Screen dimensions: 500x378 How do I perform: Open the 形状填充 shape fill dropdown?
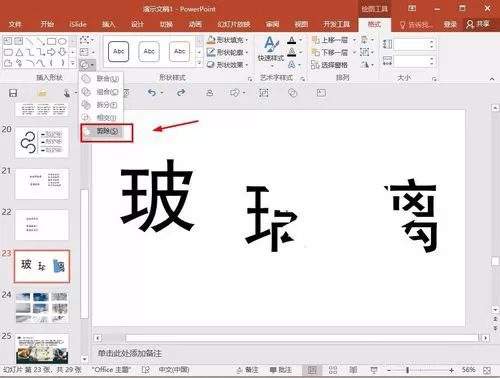228,40
